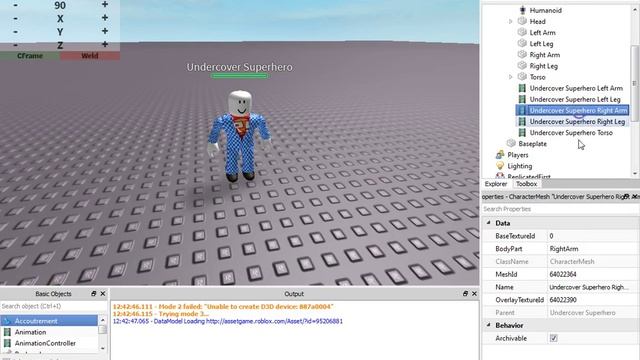Click the Mode 2 failed error line

point(223,307)
